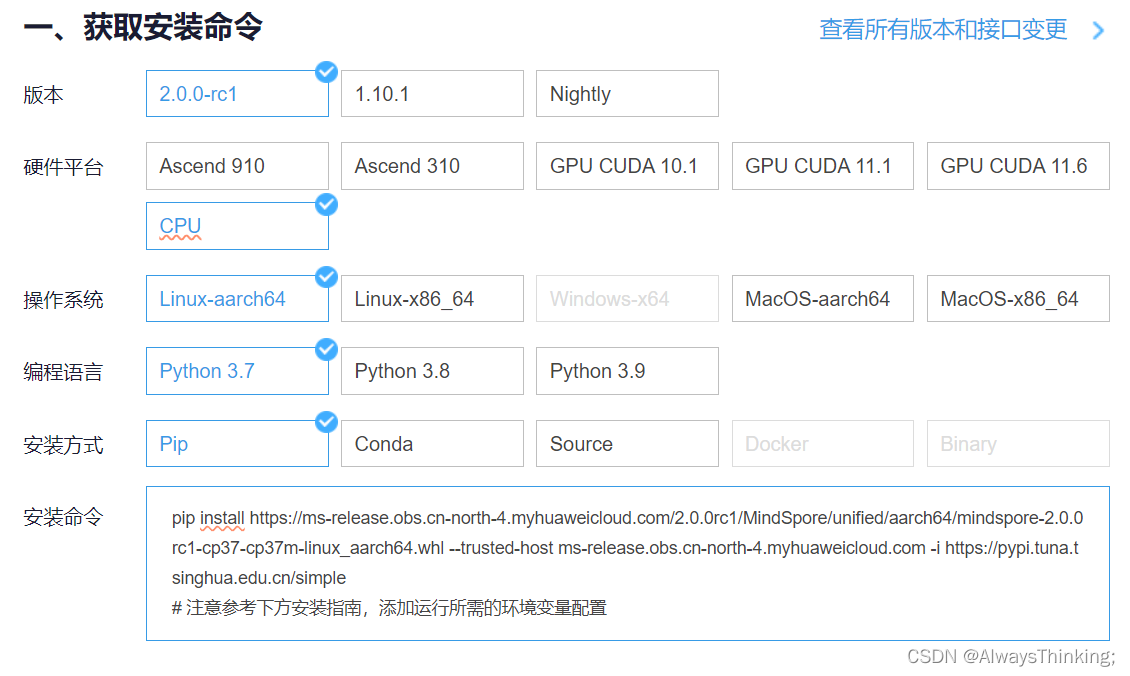
Task: Select Pip installation method
Action: pos(237,444)
